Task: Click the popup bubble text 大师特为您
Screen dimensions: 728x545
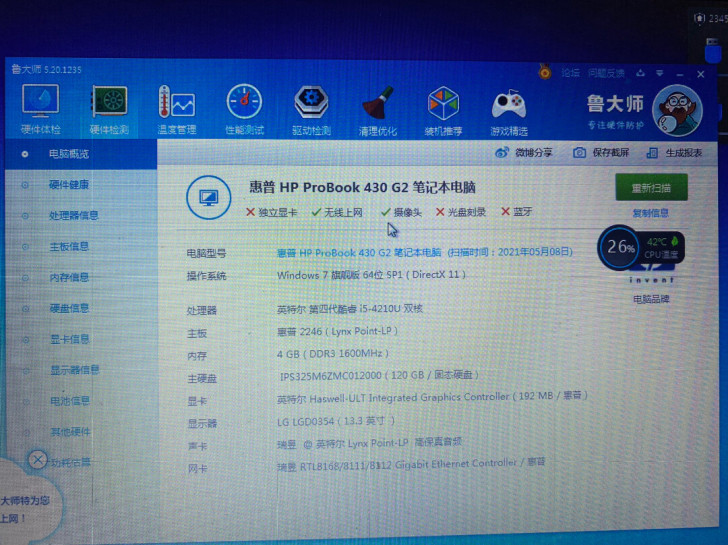Action: pos(25,500)
